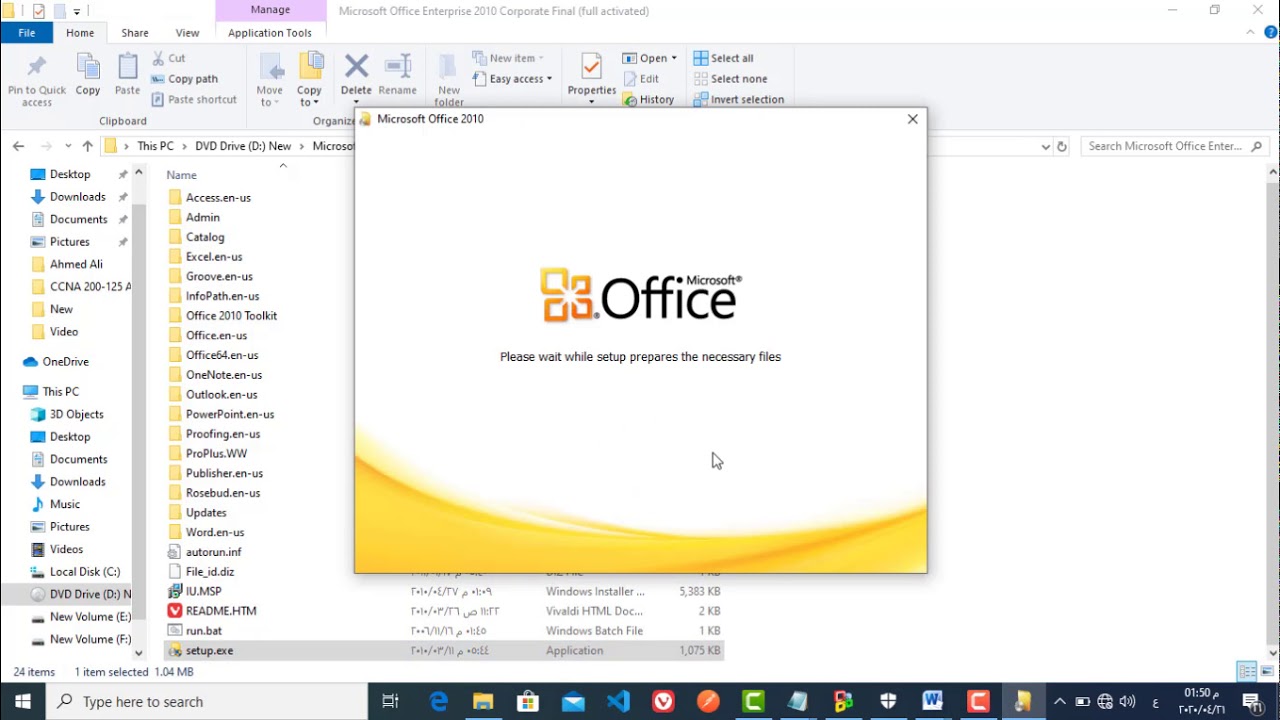Click the taskbar search box

[x=207, y=702]
